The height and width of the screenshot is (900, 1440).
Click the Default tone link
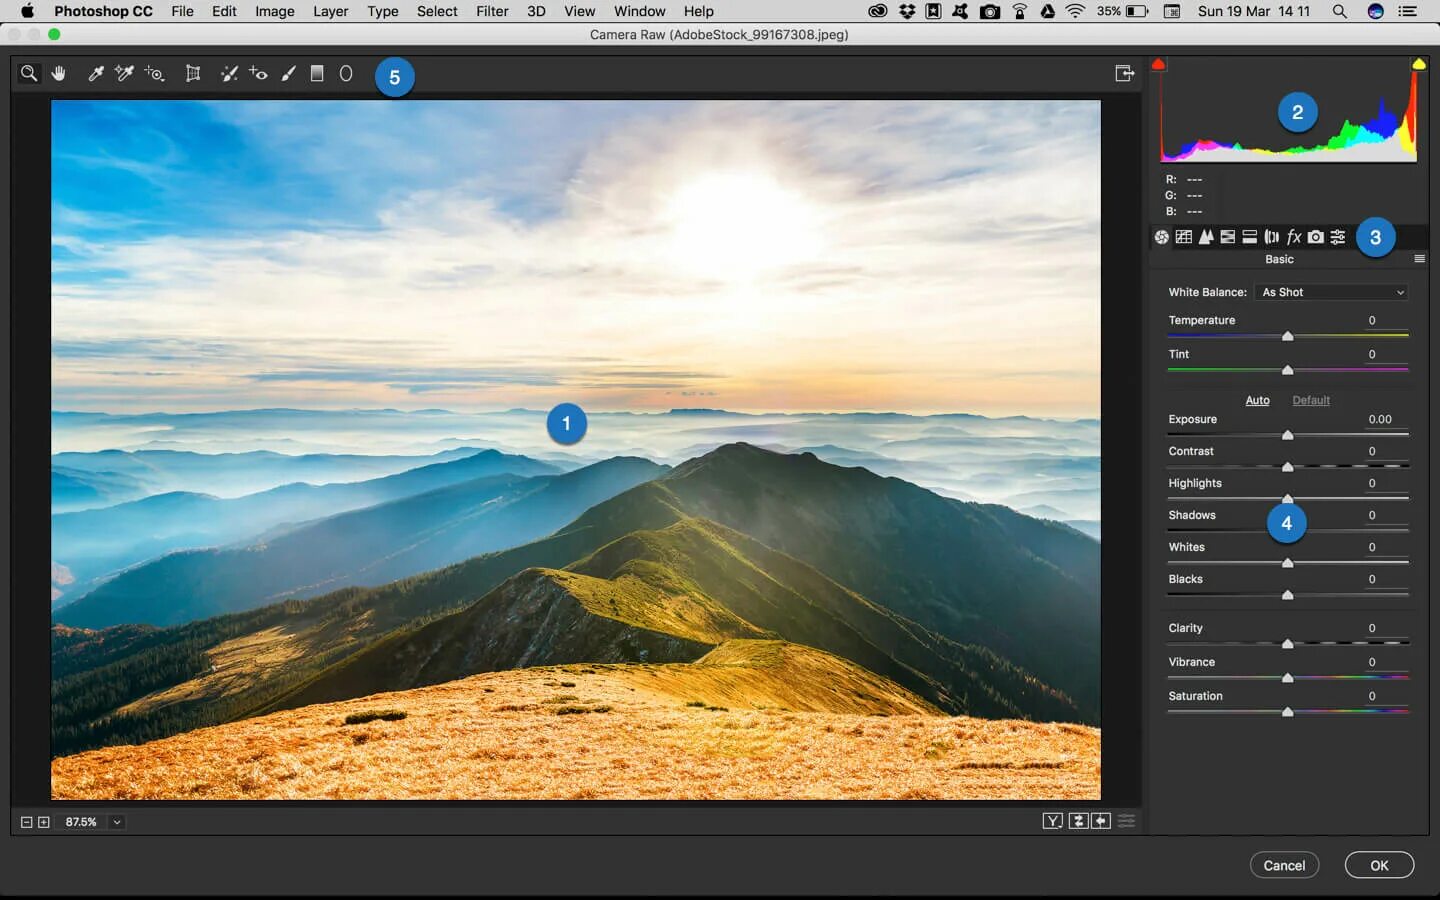click(x=1311, y=400)
